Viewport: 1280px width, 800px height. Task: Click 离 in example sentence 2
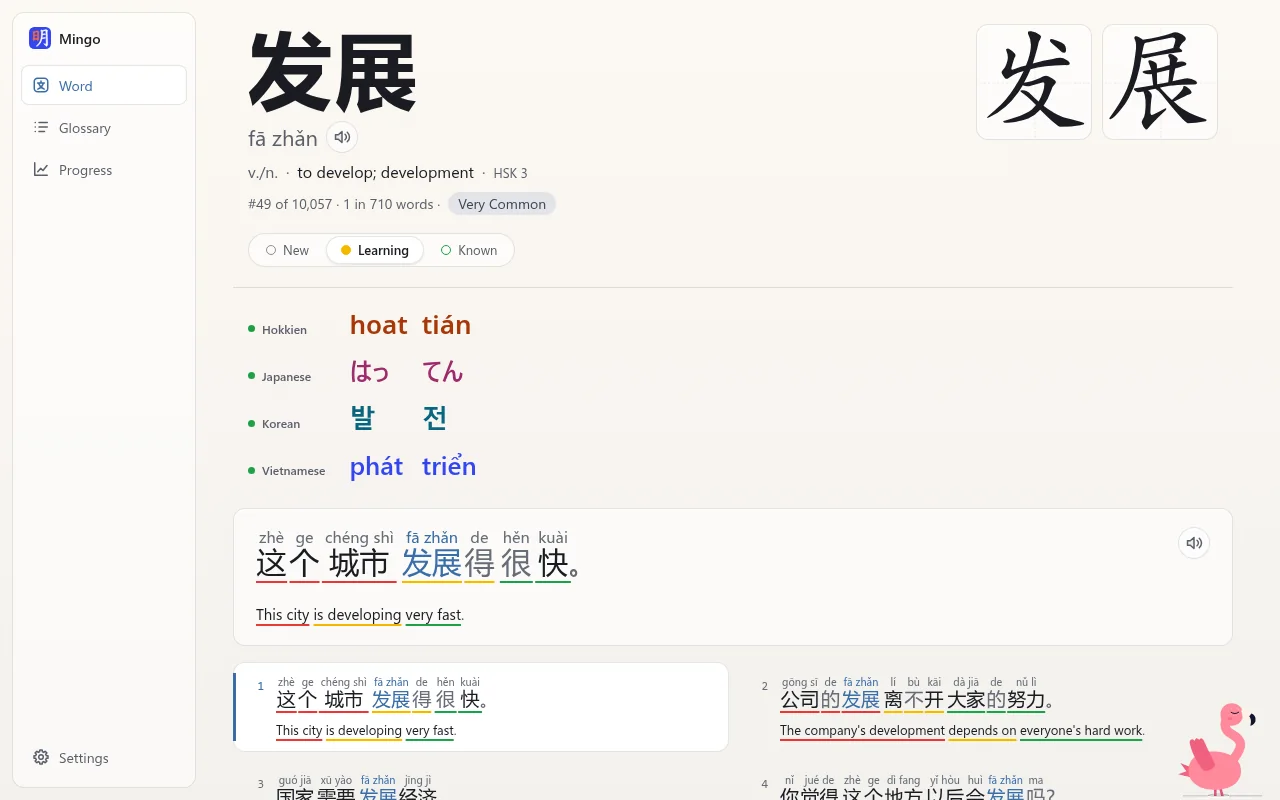(x=893, y=700)
